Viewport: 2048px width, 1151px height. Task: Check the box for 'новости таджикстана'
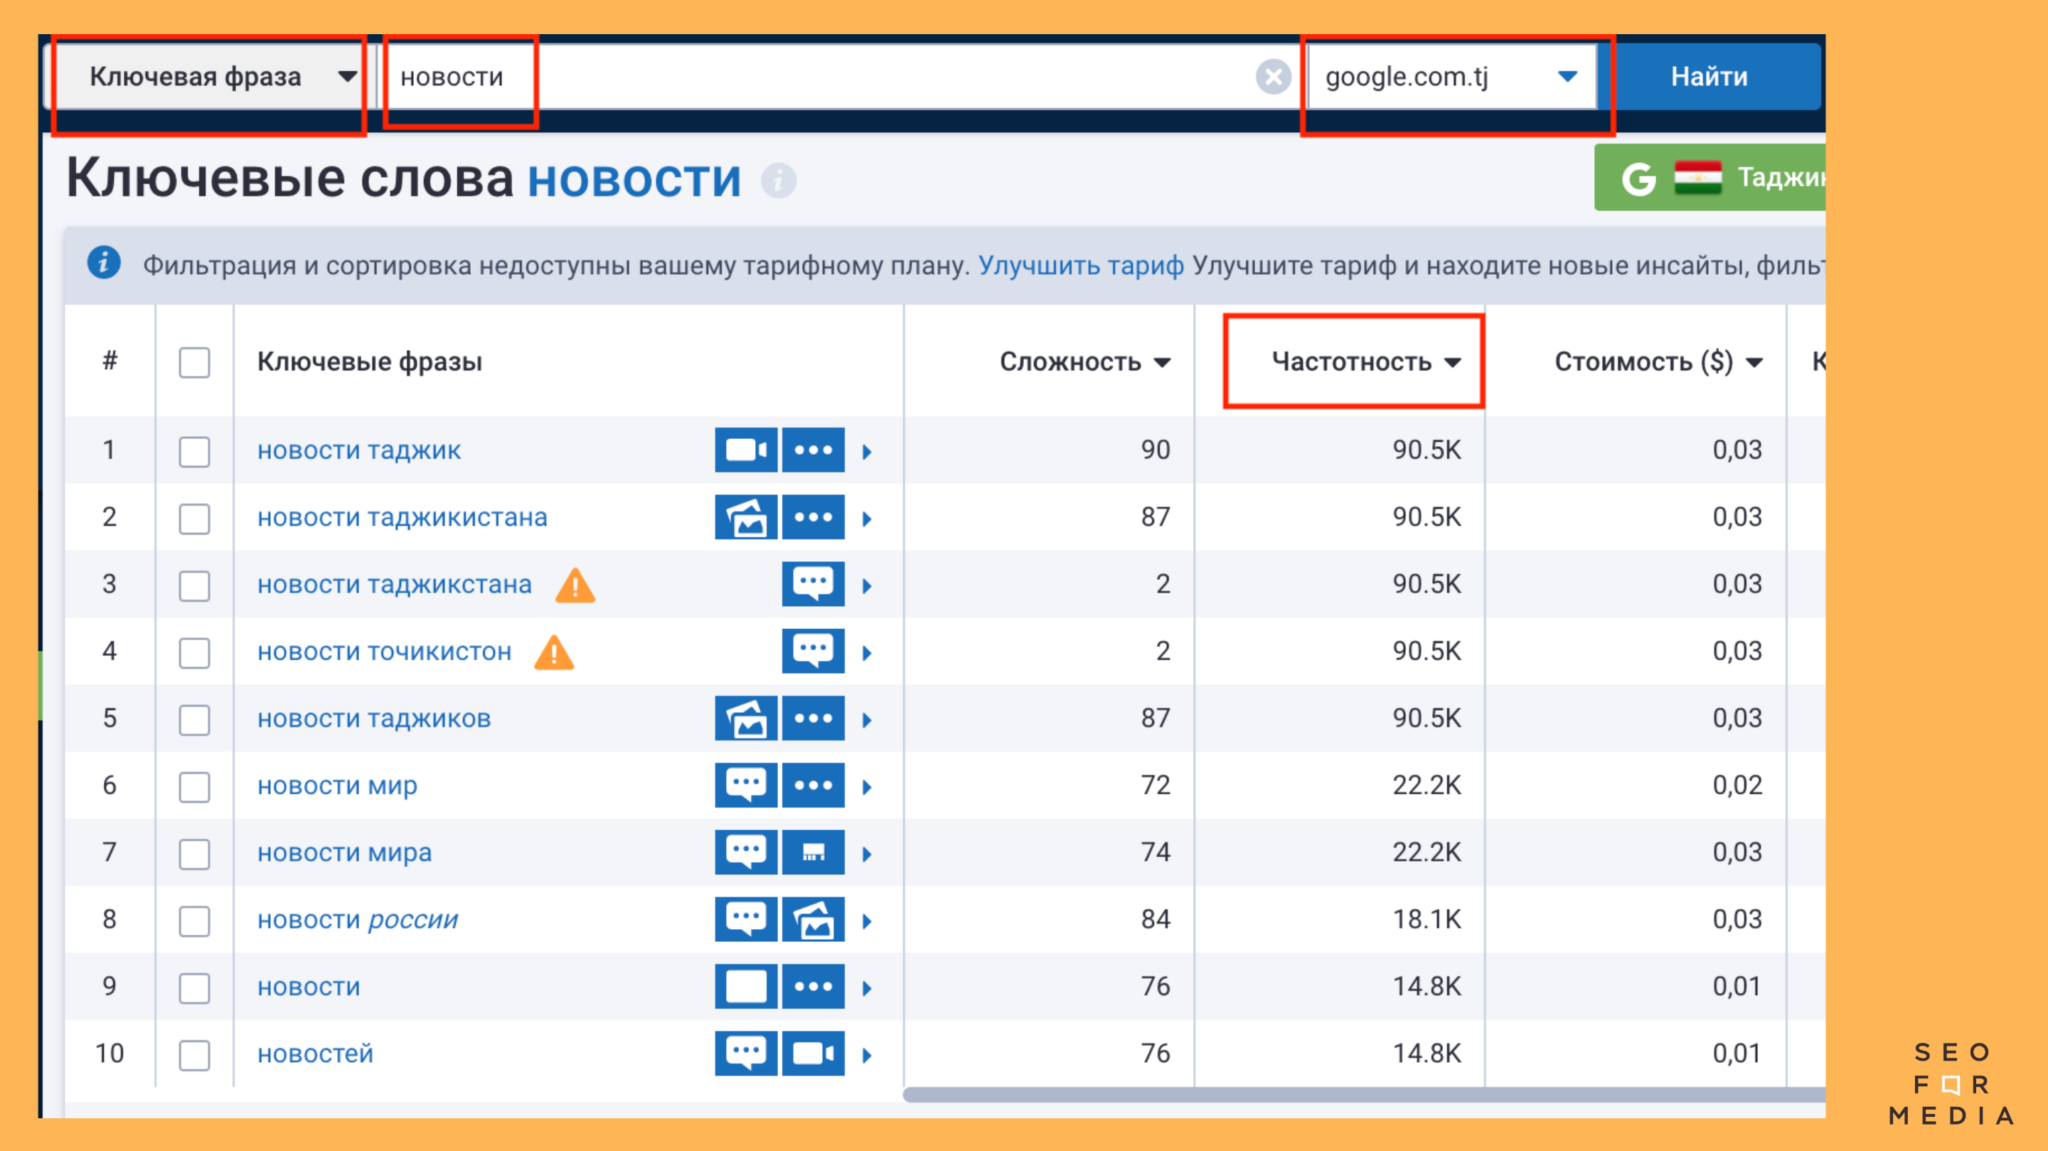[194, 585]
